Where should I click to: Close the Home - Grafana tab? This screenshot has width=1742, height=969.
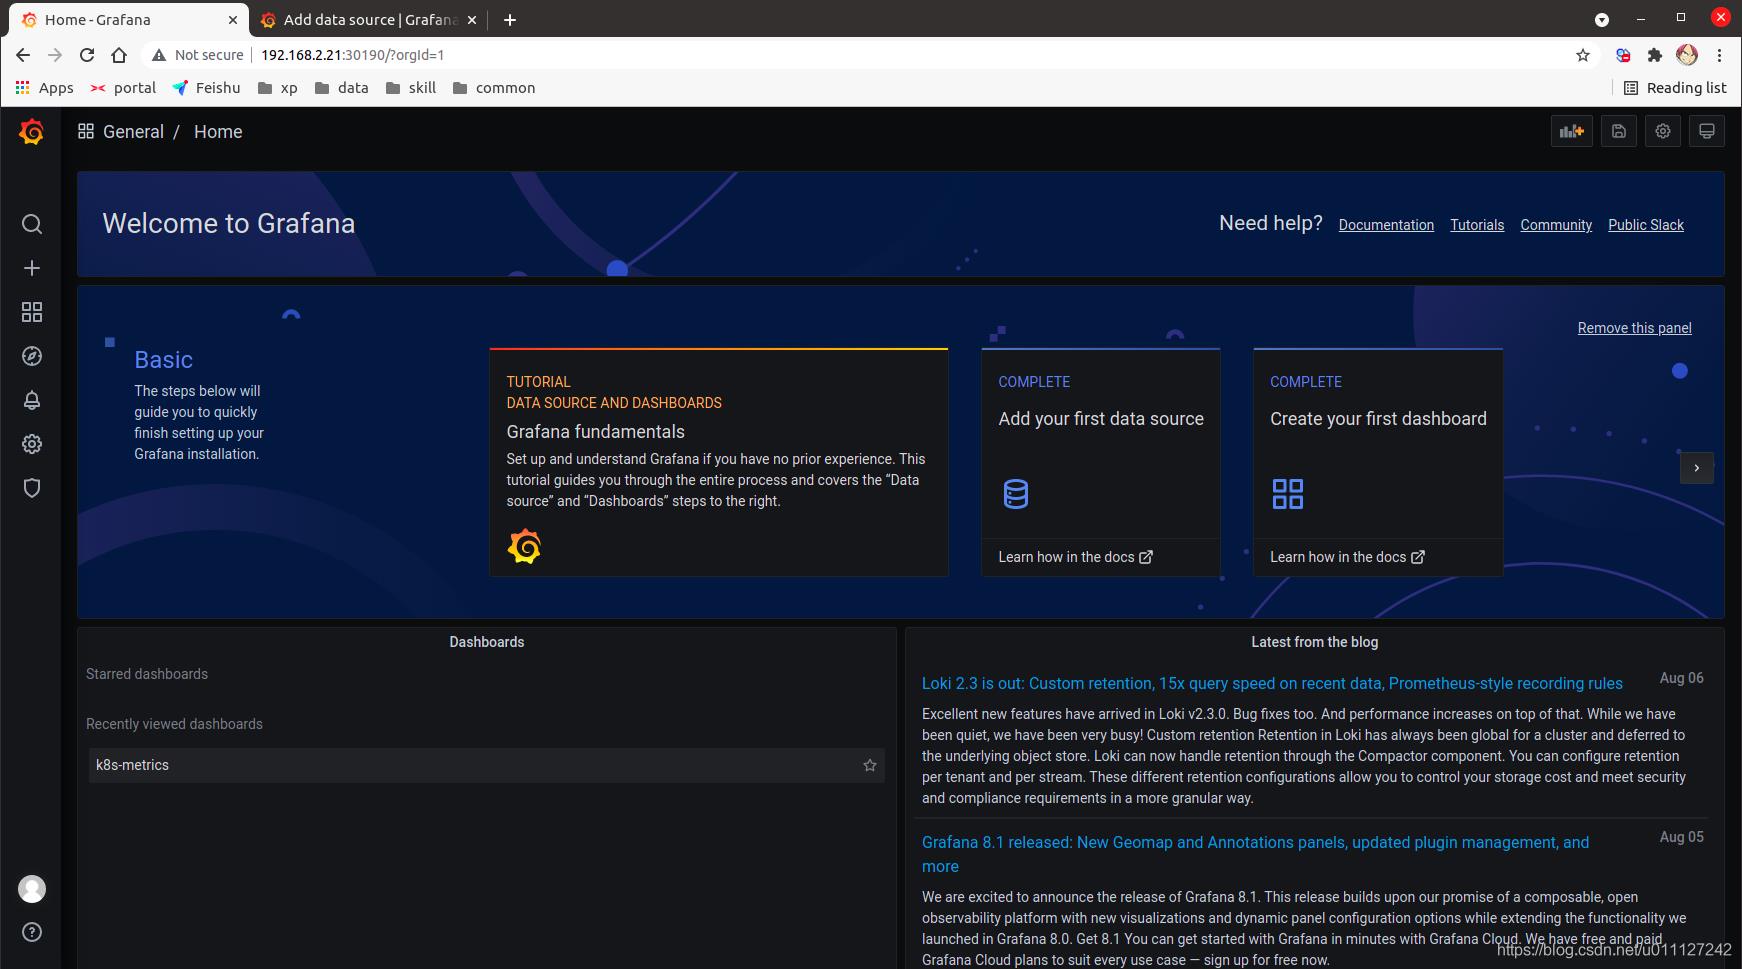point(233,20)
